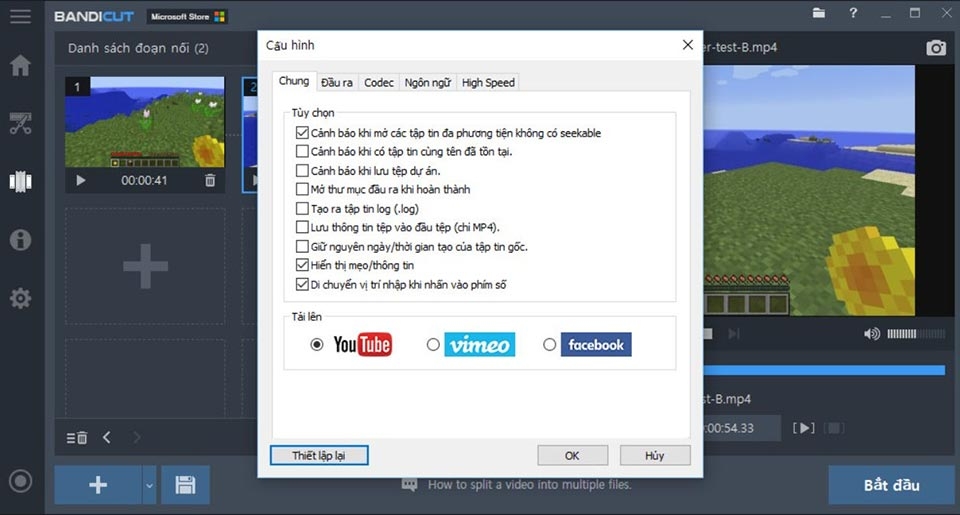
Task: Move segment left with the back arrow
Action: tap(107, 437)
